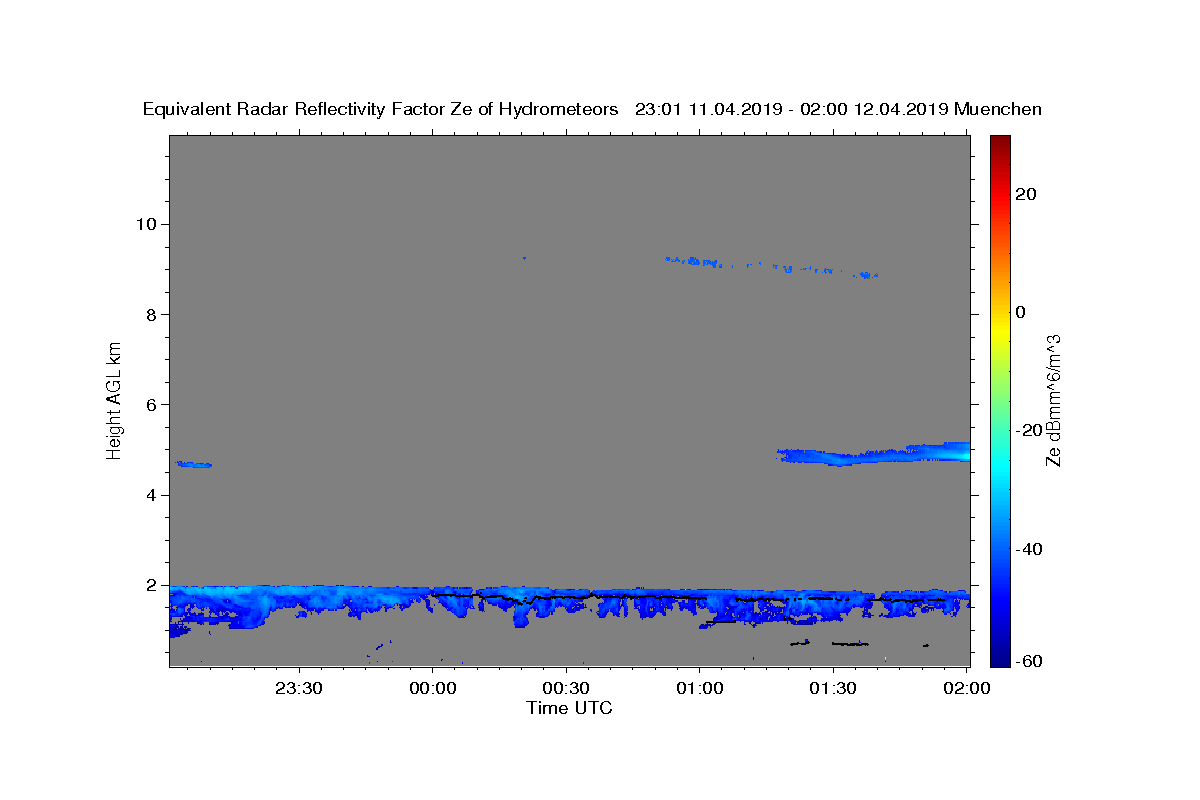This screenshot has width=1200, height=800.
Task: Click the 23:30 time tick label
Action: pyautogui.click(x=300, y=688)
